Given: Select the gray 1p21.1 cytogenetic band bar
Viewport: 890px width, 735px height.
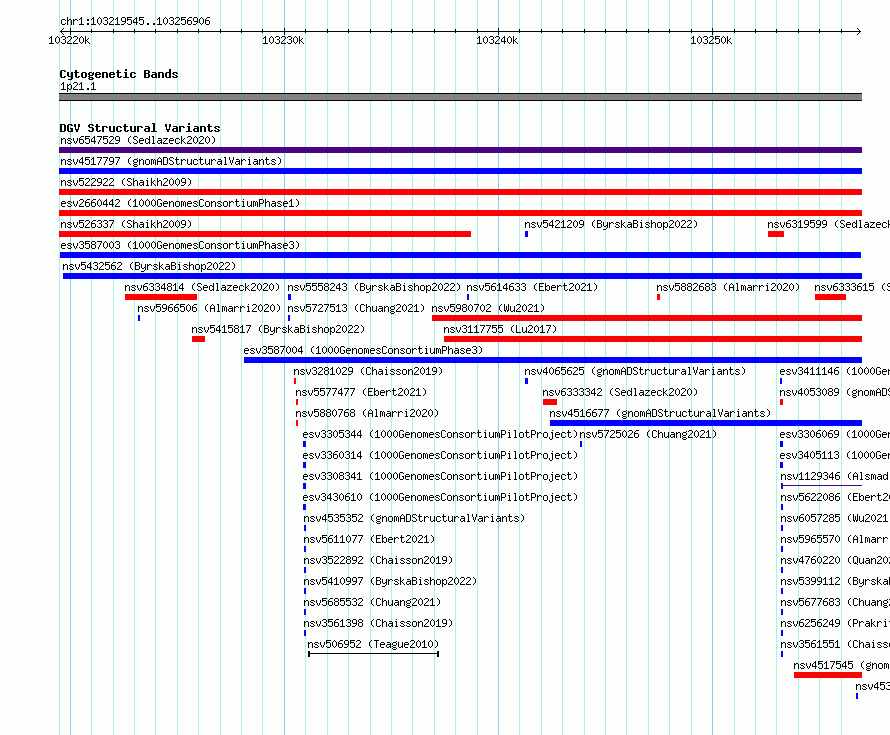Looking at the screenshot, I should point(460,97).
